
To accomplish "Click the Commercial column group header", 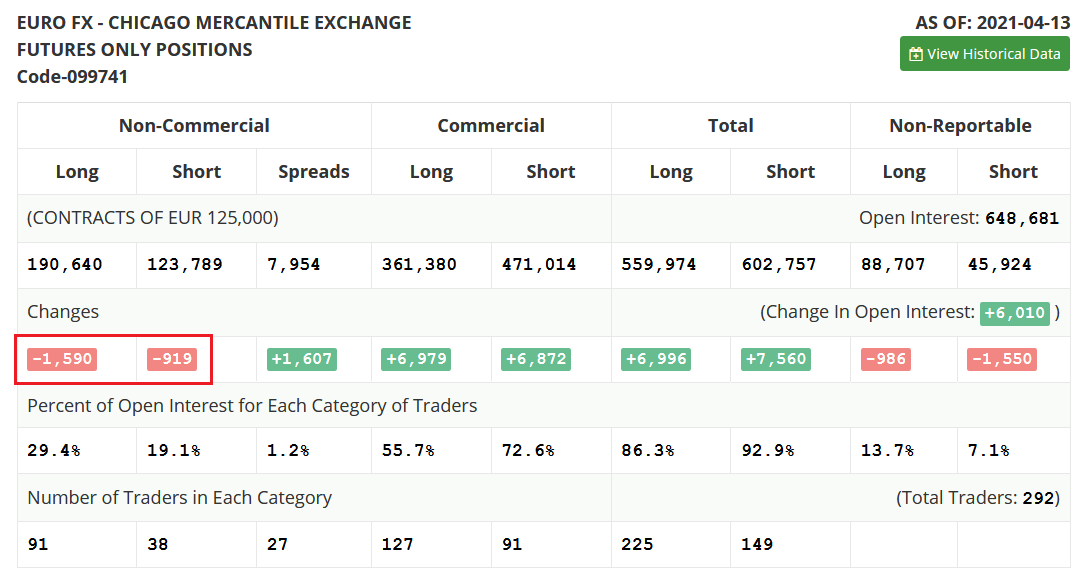I will point(491,126).
